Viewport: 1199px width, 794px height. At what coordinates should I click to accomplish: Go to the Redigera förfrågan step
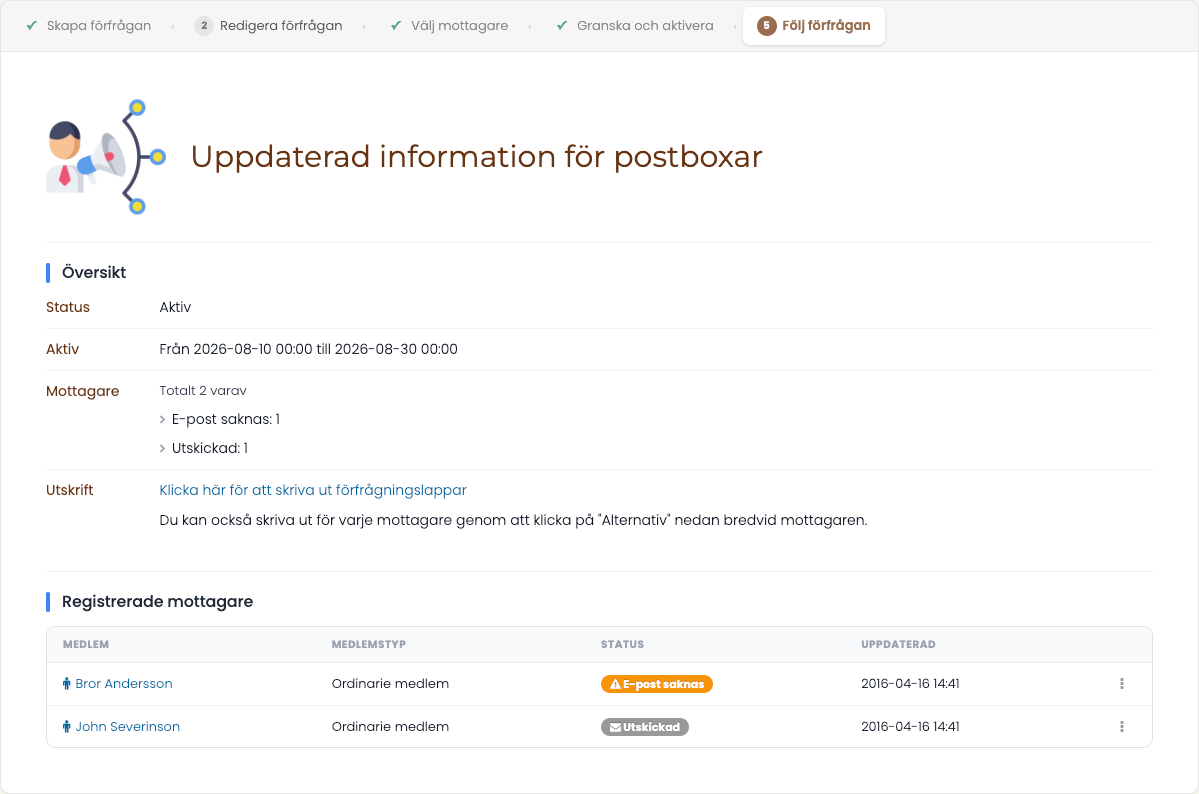(268, 25)
